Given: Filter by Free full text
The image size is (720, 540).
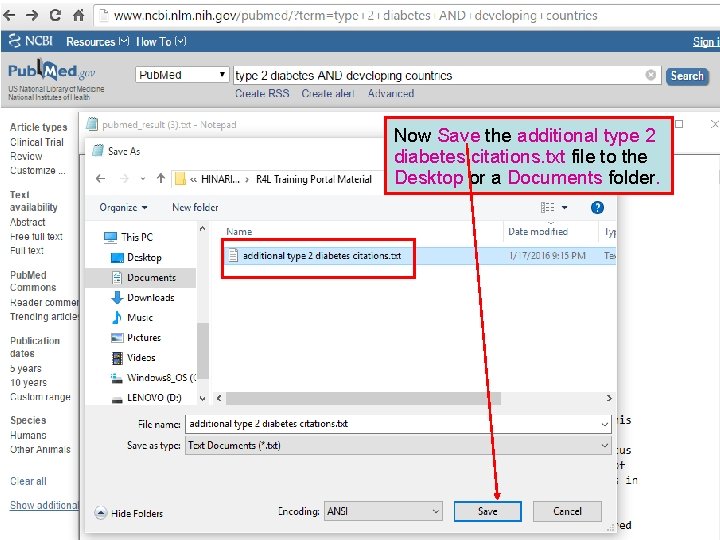Looking at the screenshot, I should tap(36, 236).
